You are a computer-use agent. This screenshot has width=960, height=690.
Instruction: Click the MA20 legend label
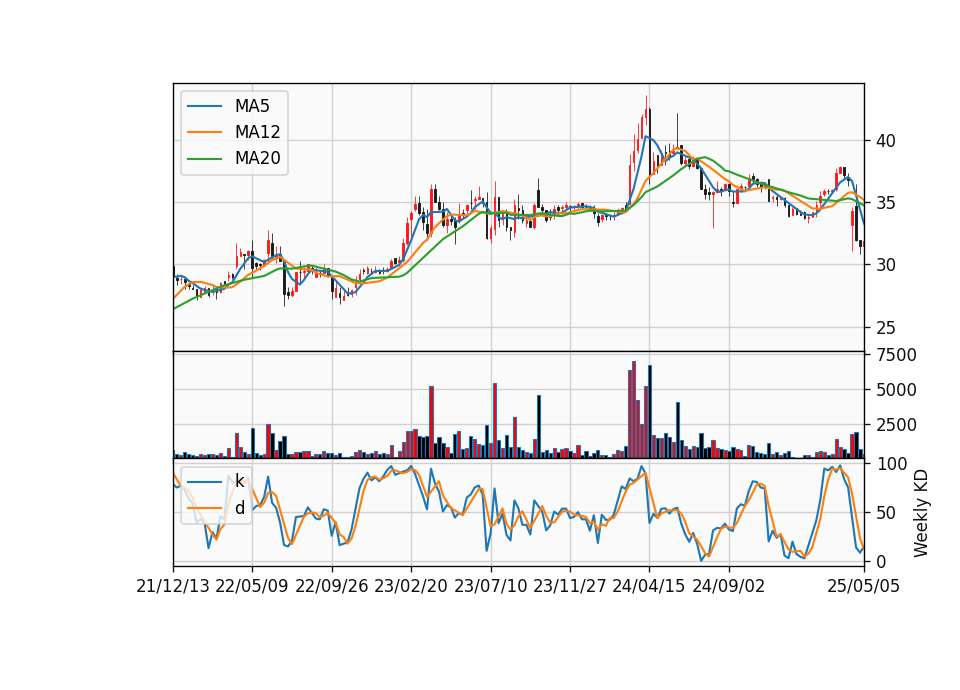[x=257, y=159]
